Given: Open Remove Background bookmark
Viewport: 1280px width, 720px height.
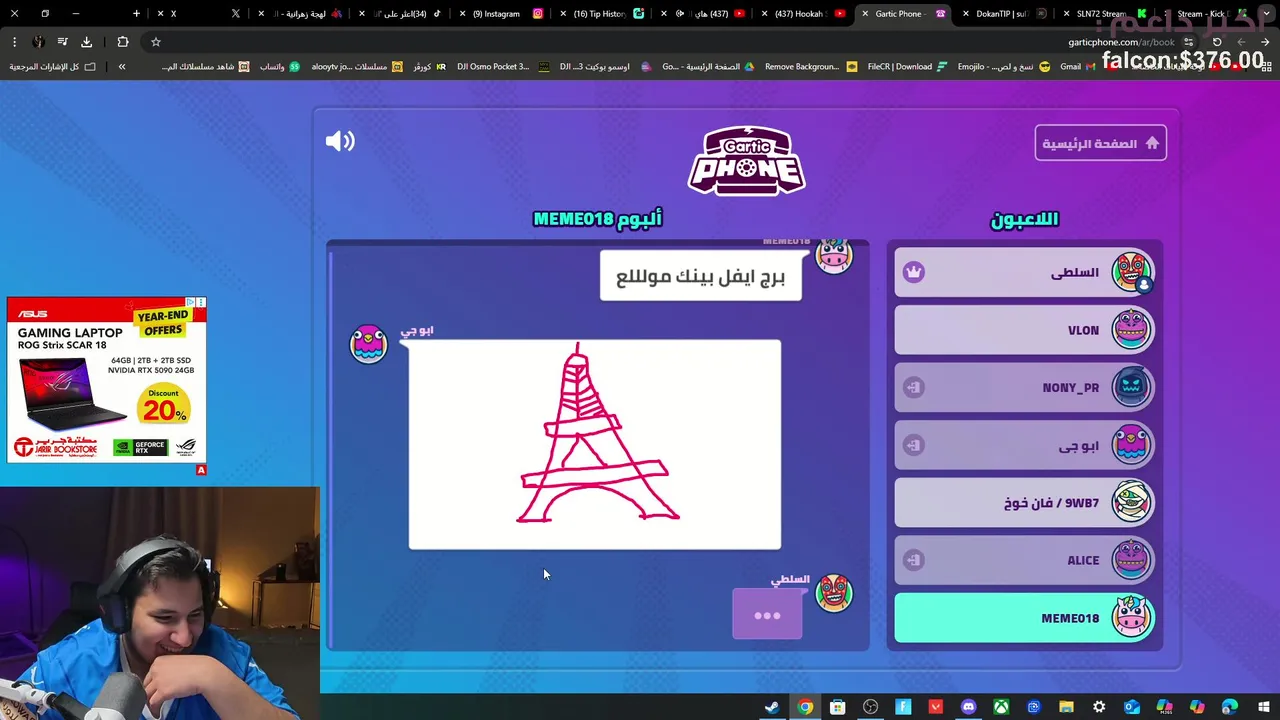Looking at the screenshot, I should point(810,67).
